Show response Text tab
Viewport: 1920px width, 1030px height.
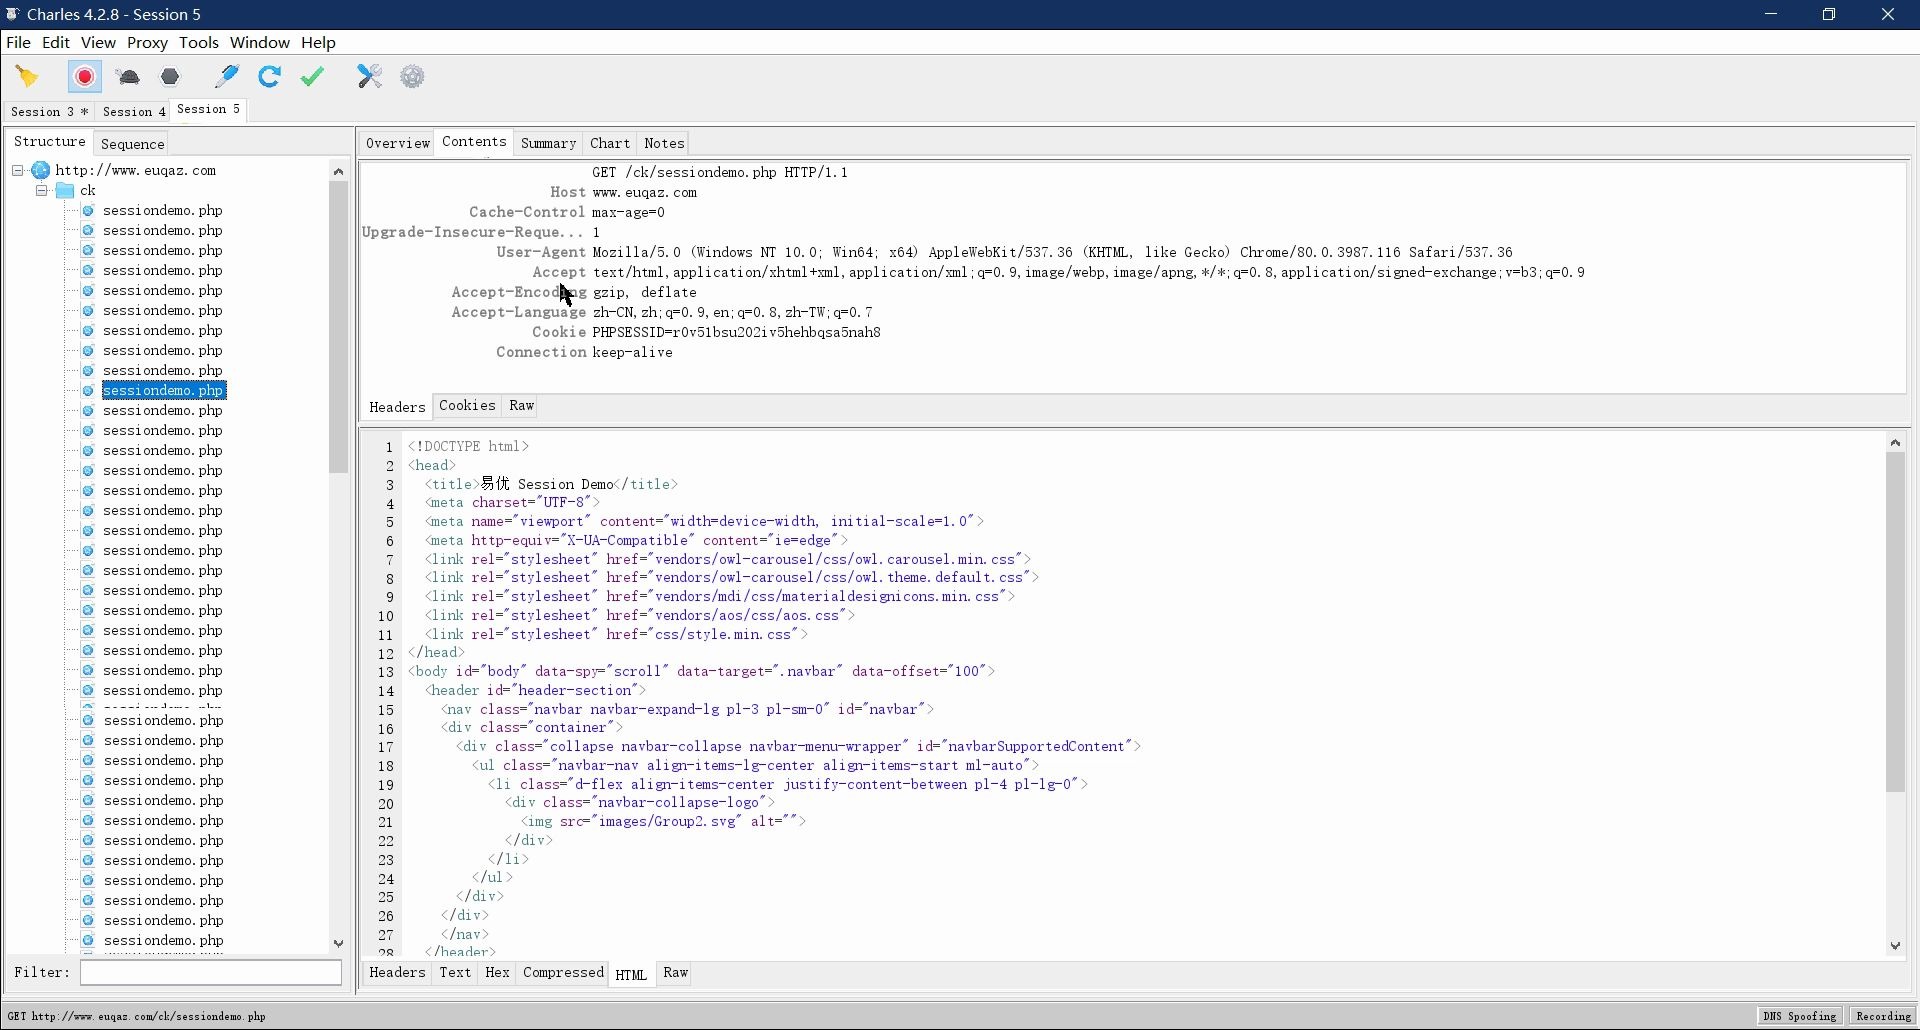pyautogui.click(x=455, y=972)
